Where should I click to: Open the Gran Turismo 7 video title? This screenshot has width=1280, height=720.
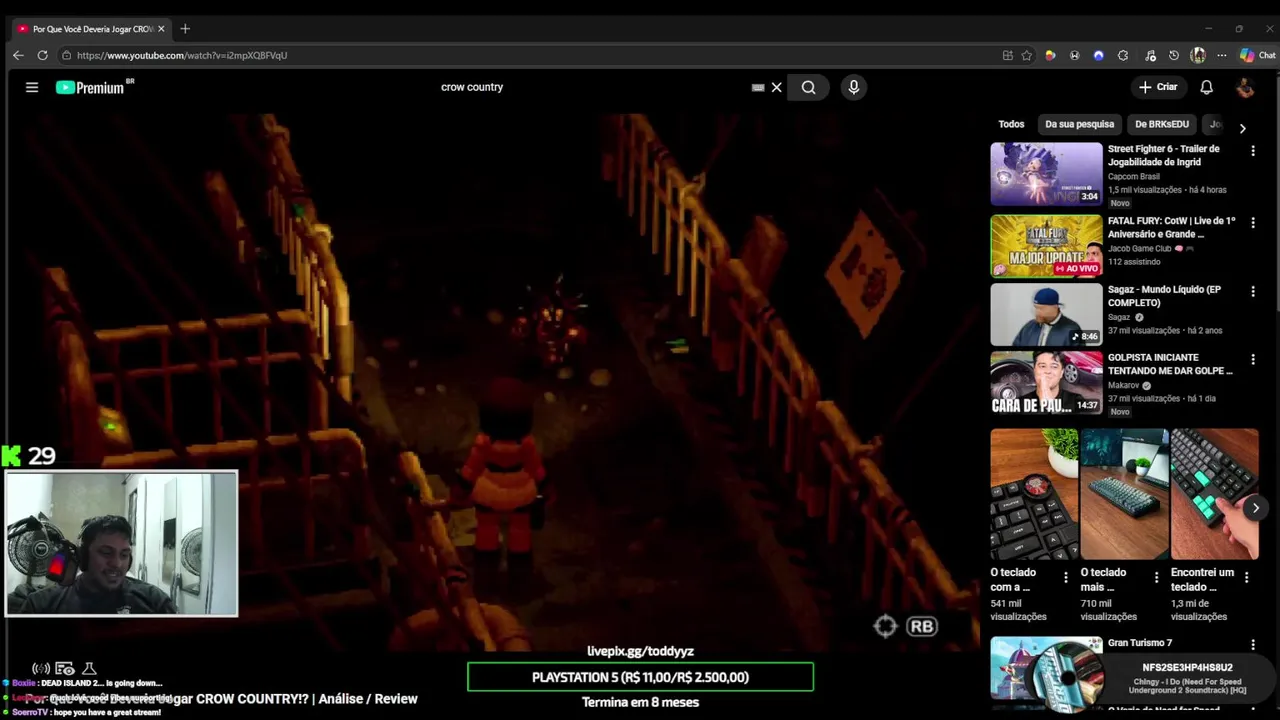click(1139, 643)
